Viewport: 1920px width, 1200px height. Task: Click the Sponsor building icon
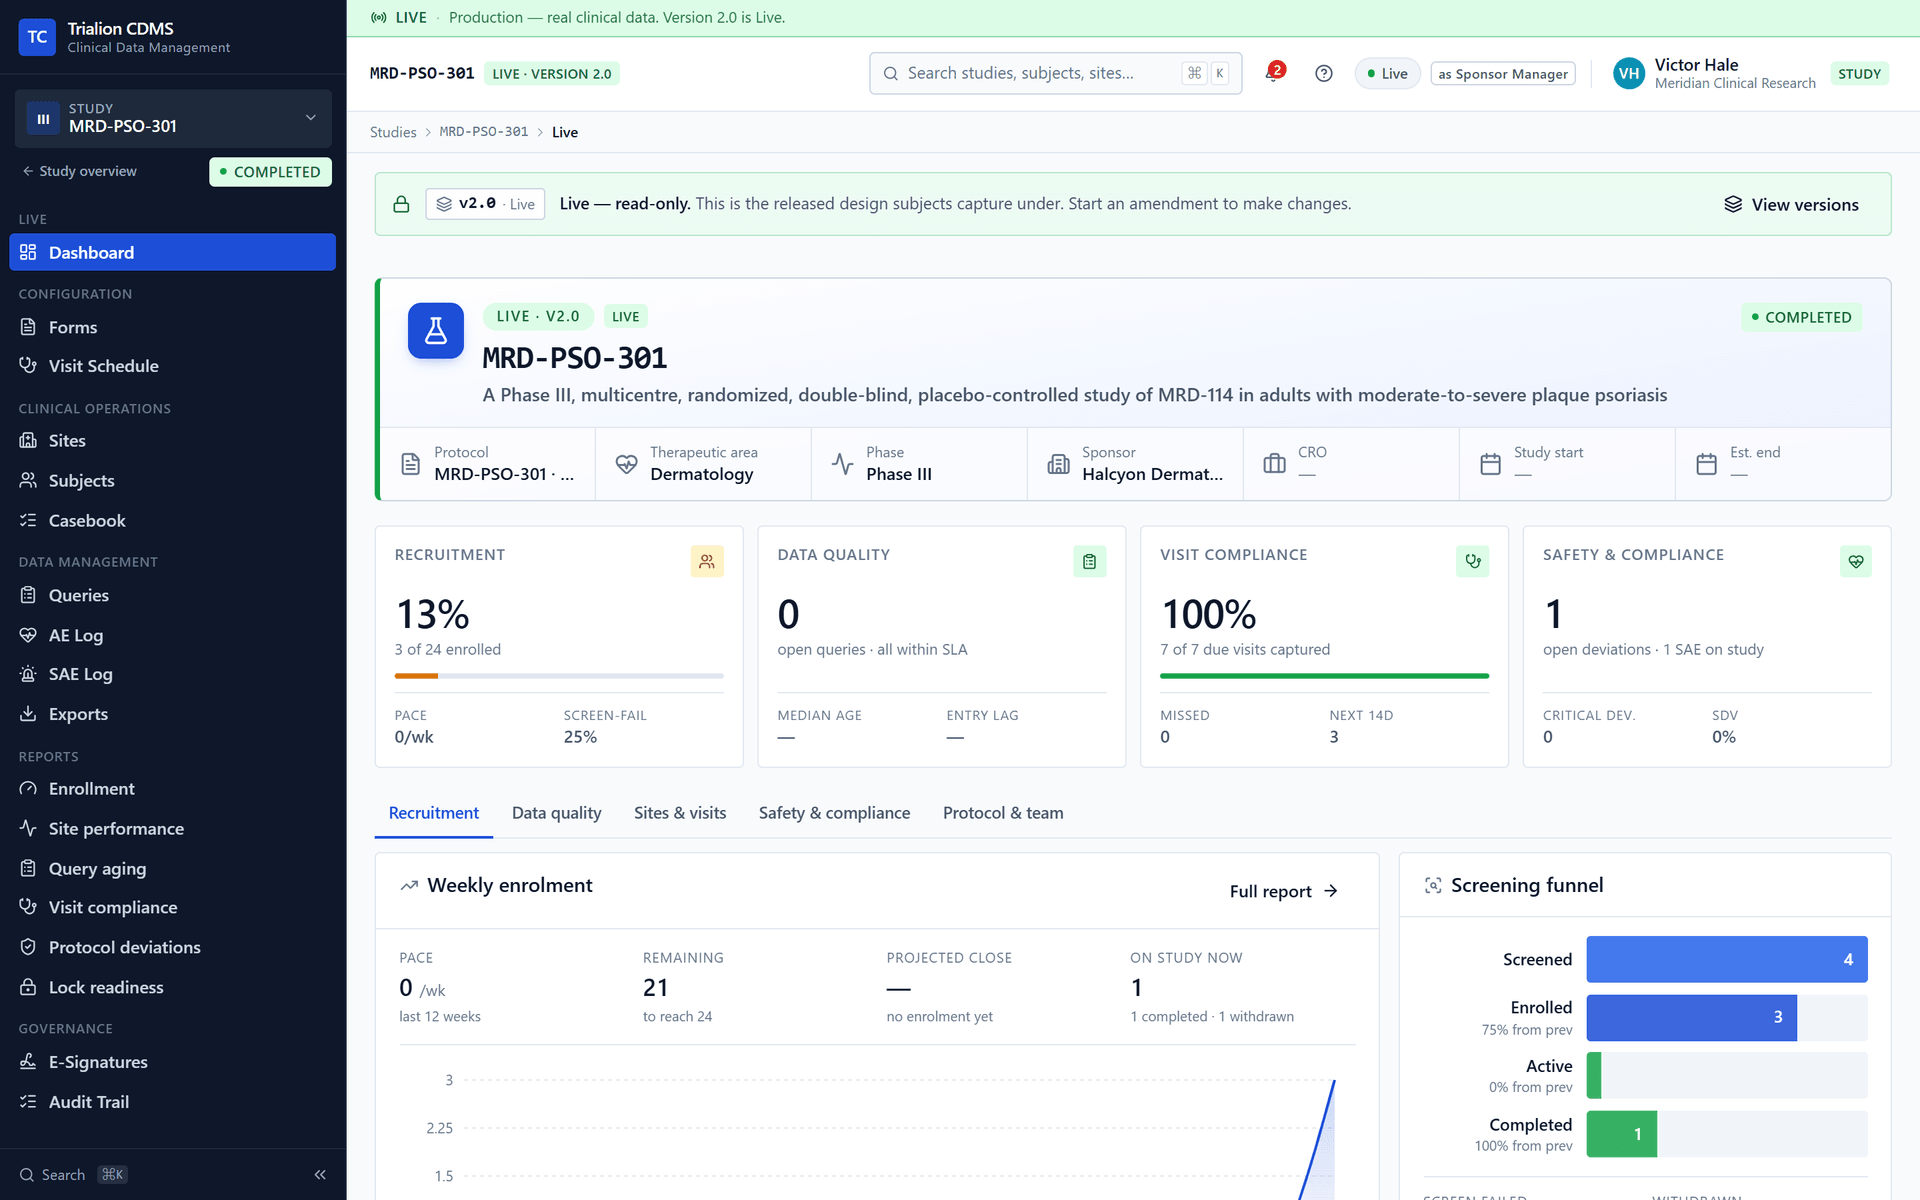tap(1058, 464)
